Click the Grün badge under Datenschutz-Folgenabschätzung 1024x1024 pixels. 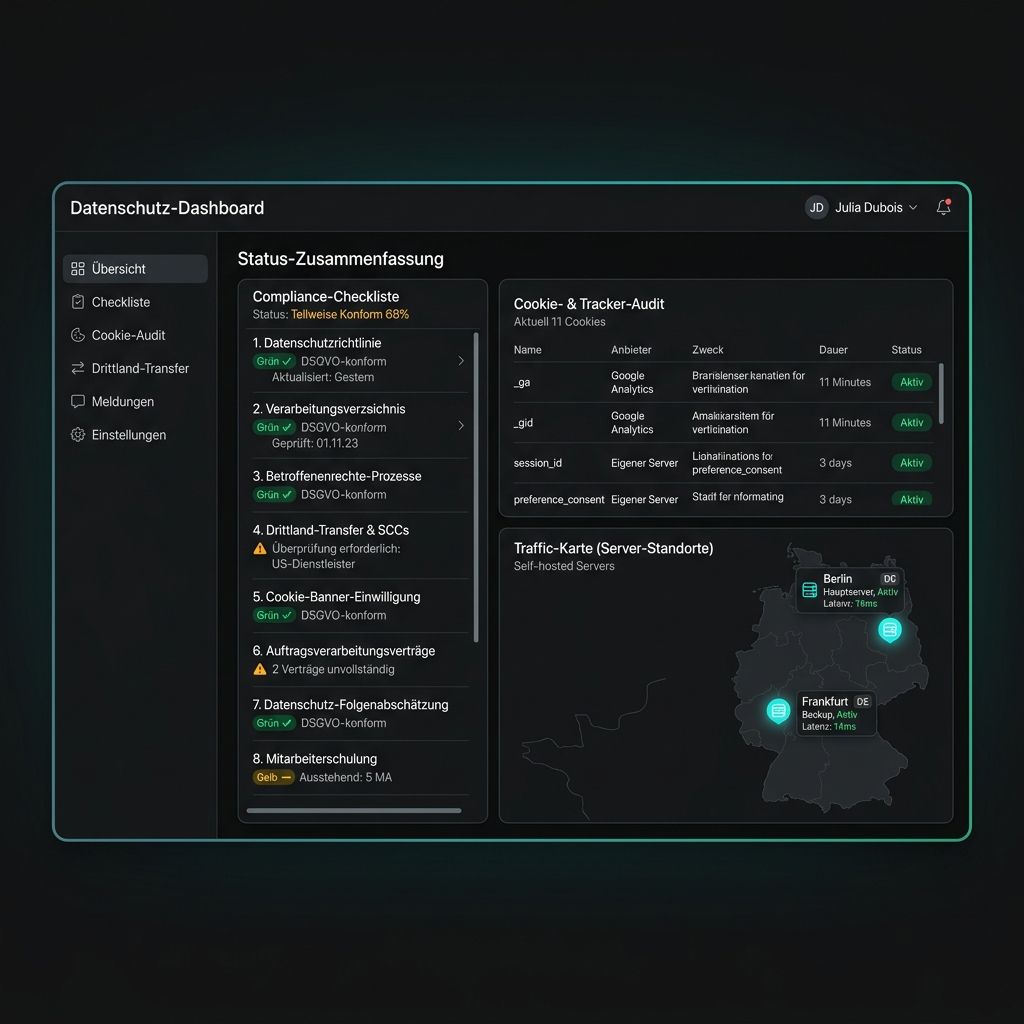coord(274,723)
